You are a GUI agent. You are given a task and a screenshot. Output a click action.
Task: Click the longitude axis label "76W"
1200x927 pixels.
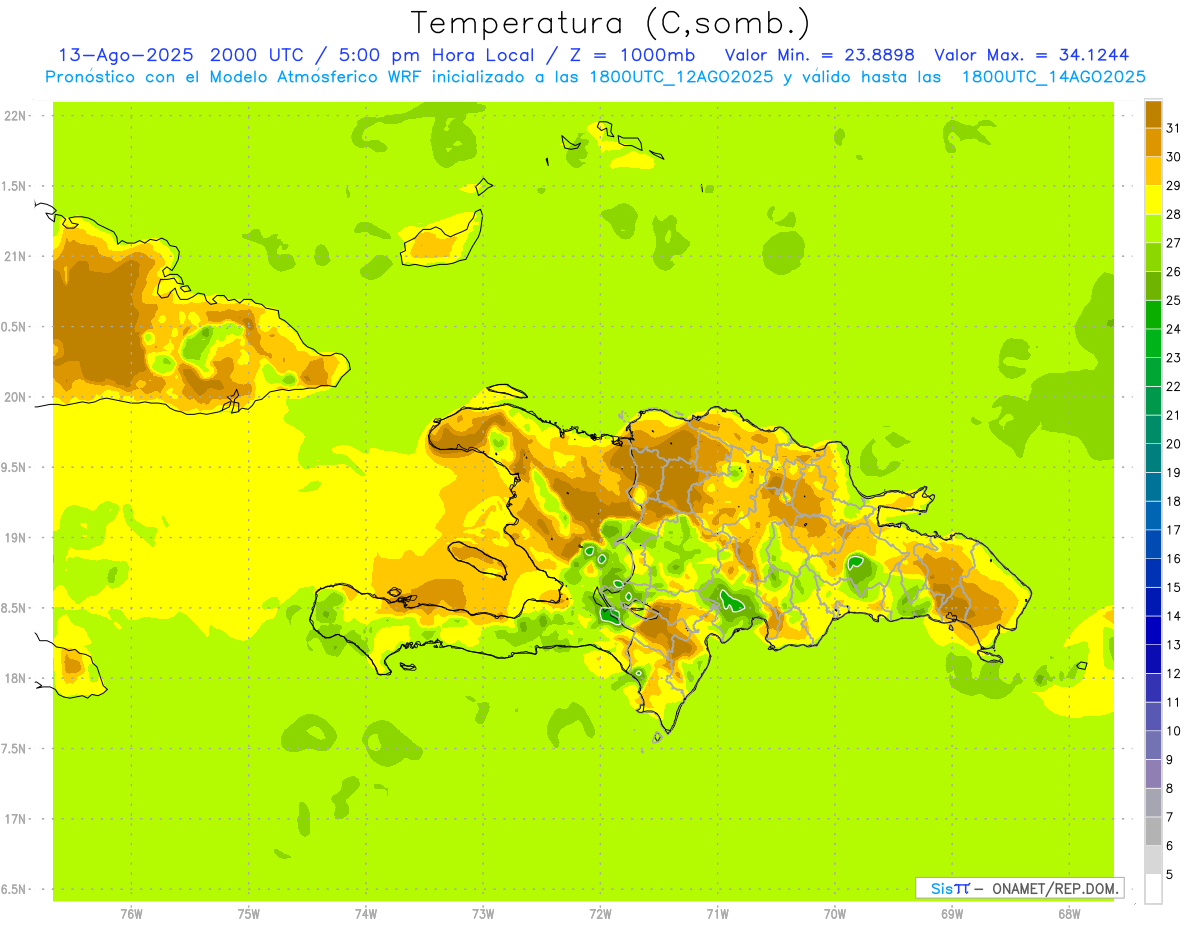coord(131,913)
